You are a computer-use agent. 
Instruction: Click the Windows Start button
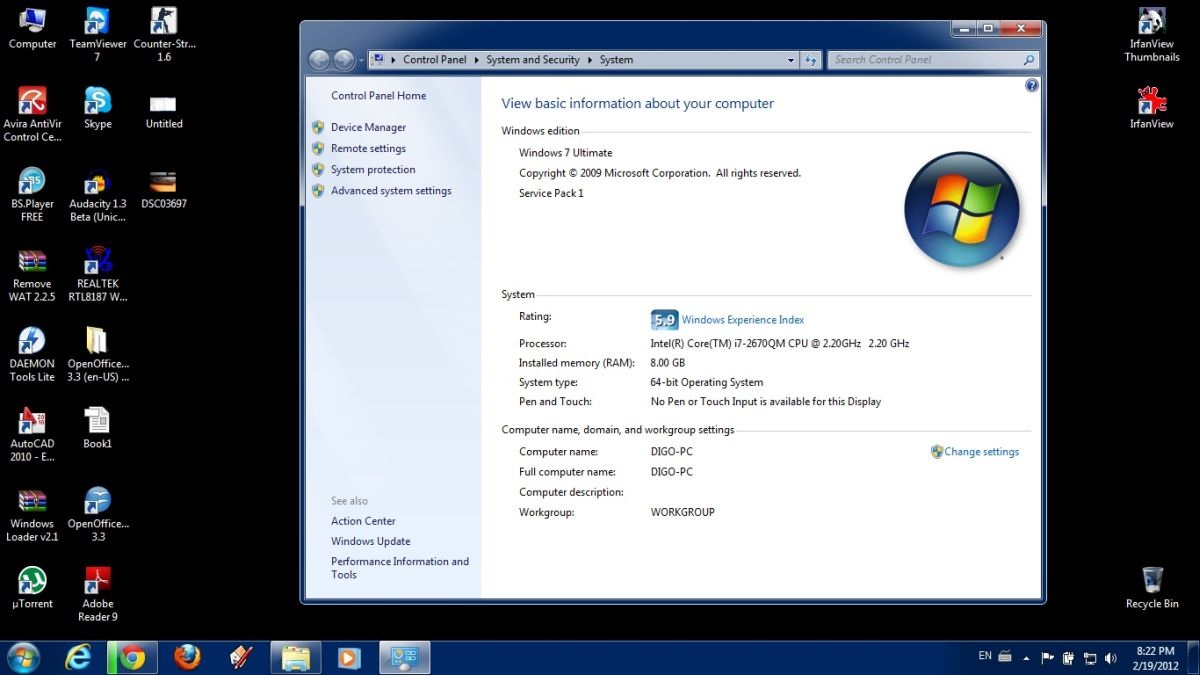pyautogui.click(x=23, y=657)
